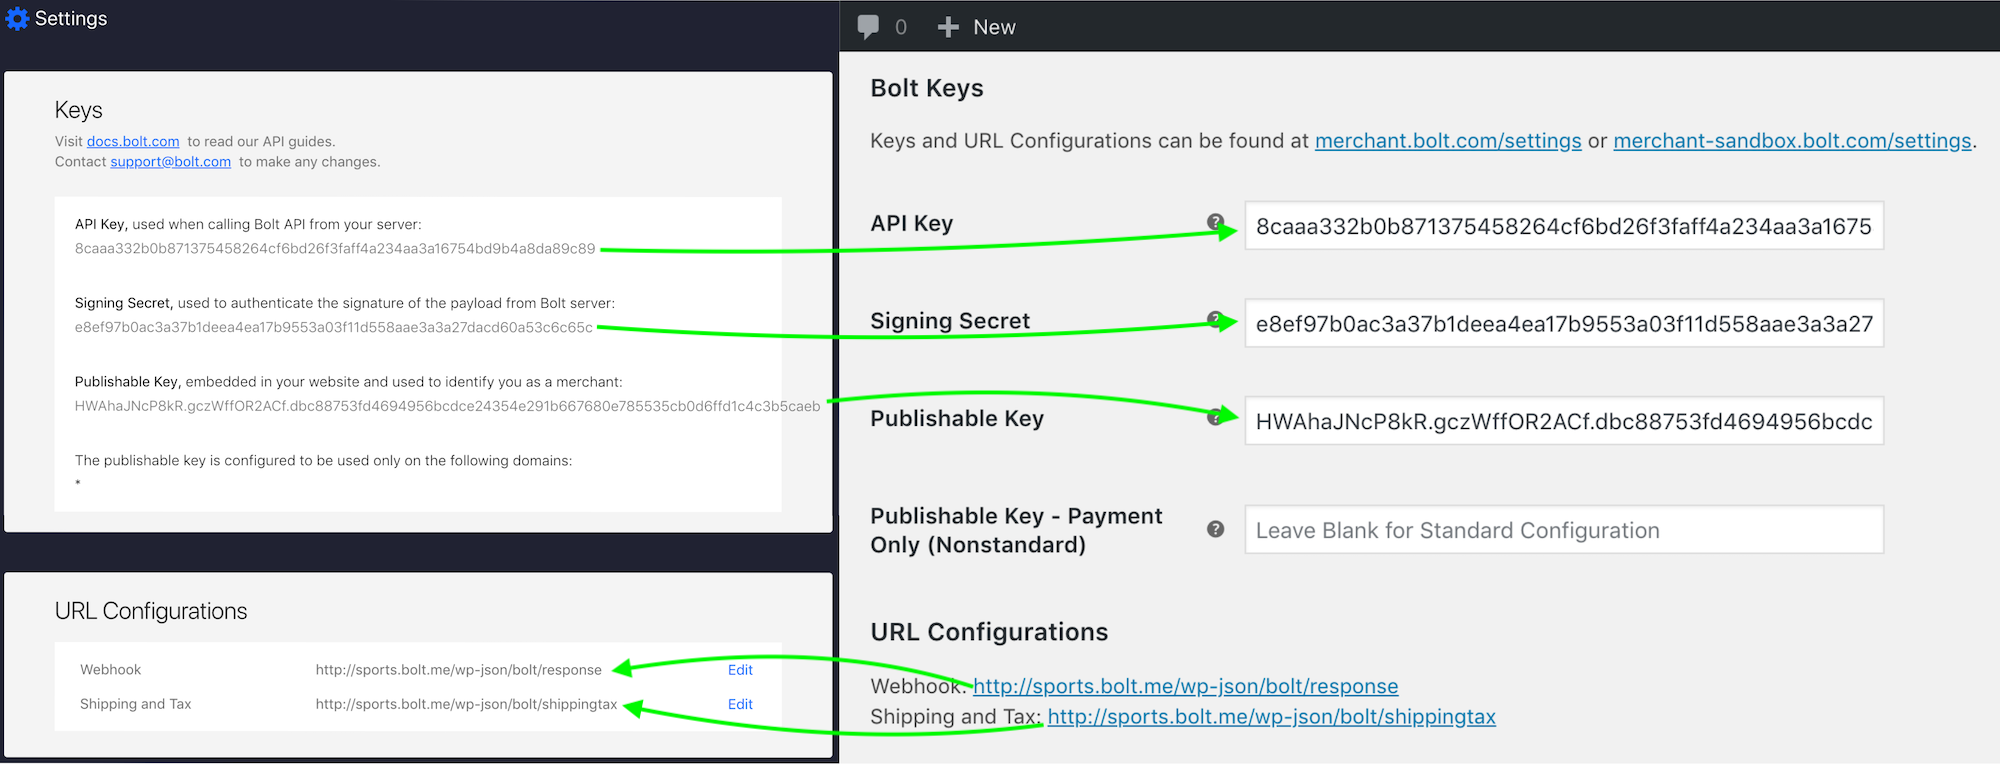Open docs.bolt.com link
Image resolution: width=2000 pixels, height=764 pixels.
133,142
